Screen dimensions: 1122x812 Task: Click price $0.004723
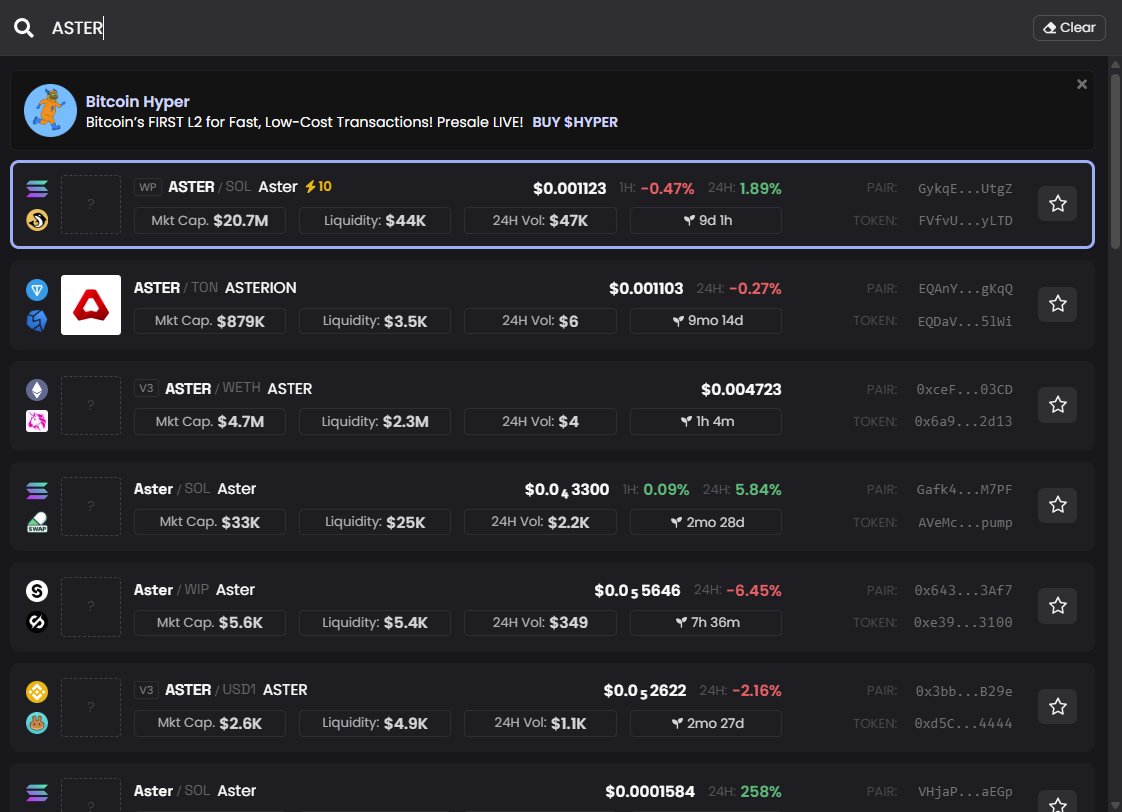pyautogui.click(x=741, y=389)
